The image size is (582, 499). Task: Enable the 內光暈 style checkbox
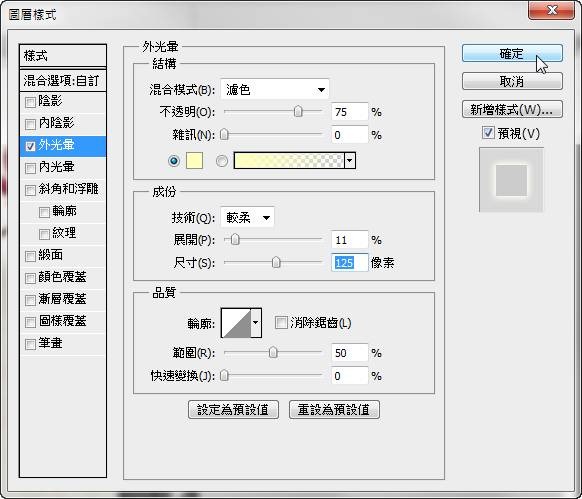[x=30, y=168]
